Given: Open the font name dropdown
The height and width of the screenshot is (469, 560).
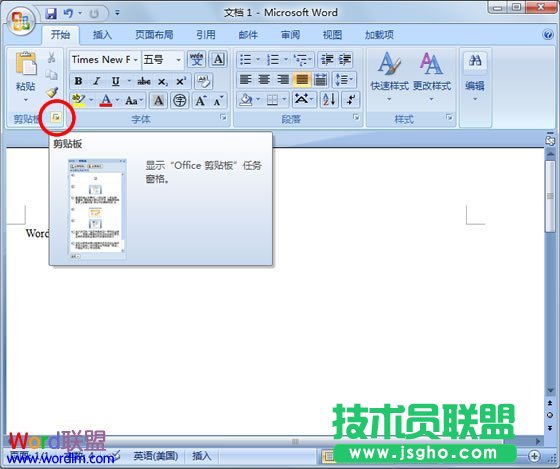Looking at the screenshot, I should (x=136, y=60).
